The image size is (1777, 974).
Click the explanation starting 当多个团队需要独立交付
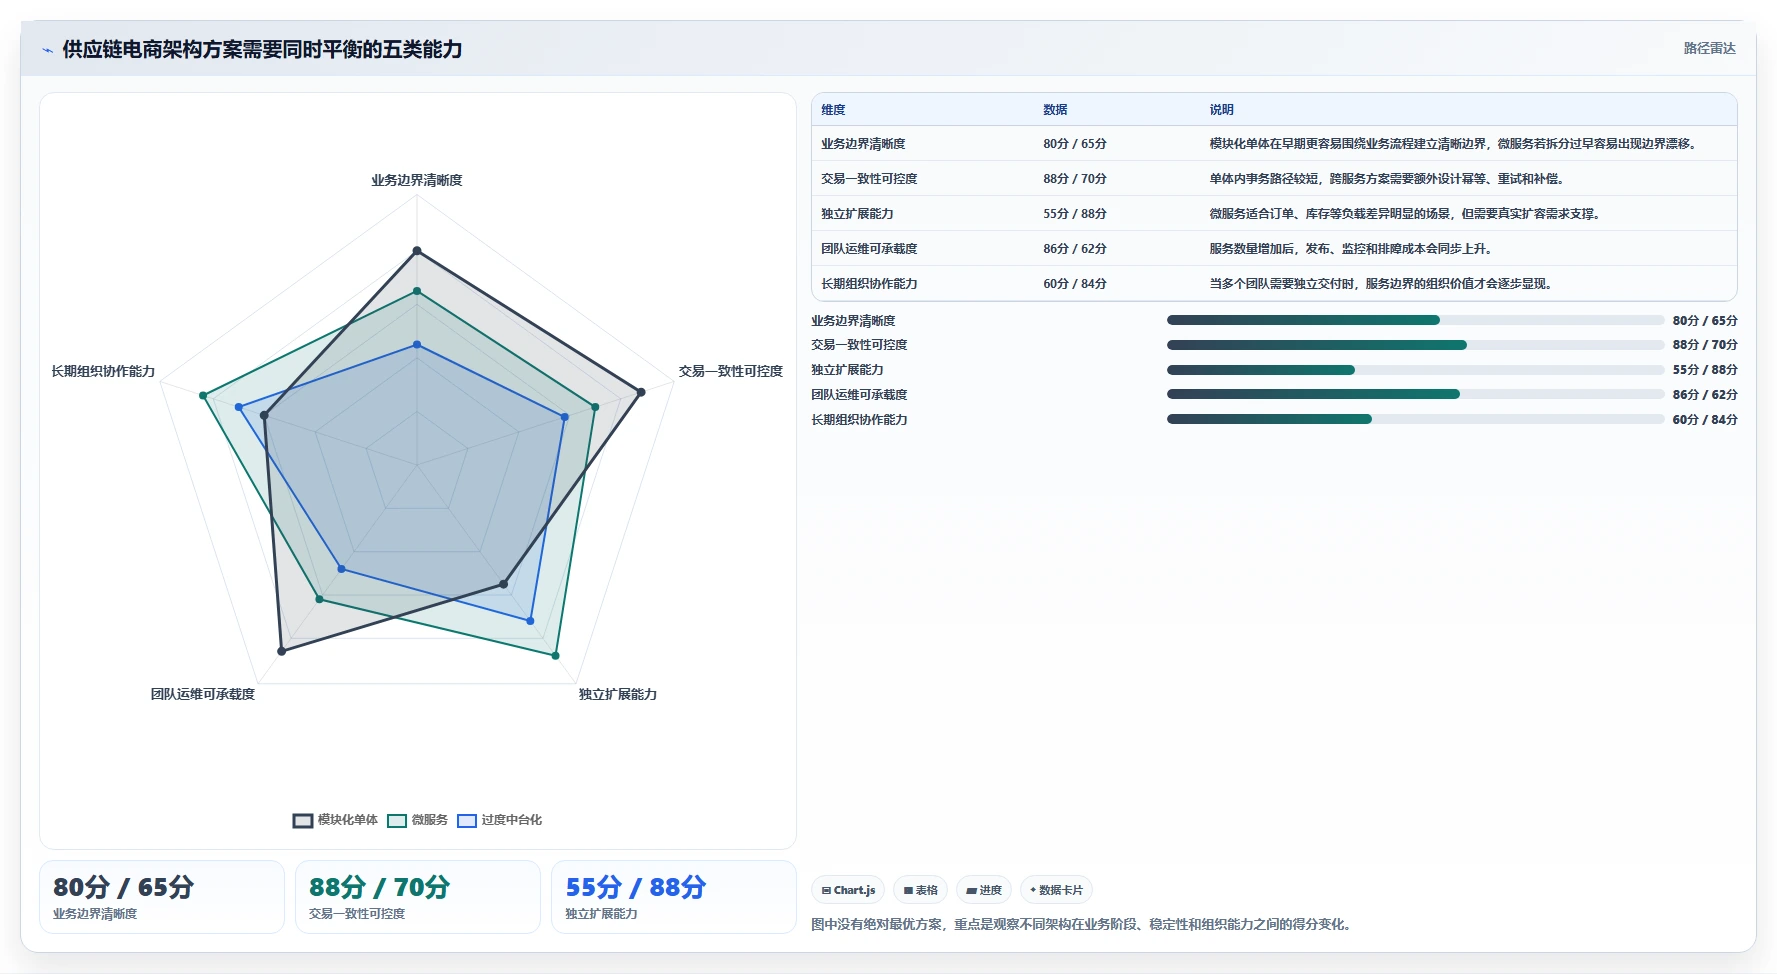[1382, 284]
